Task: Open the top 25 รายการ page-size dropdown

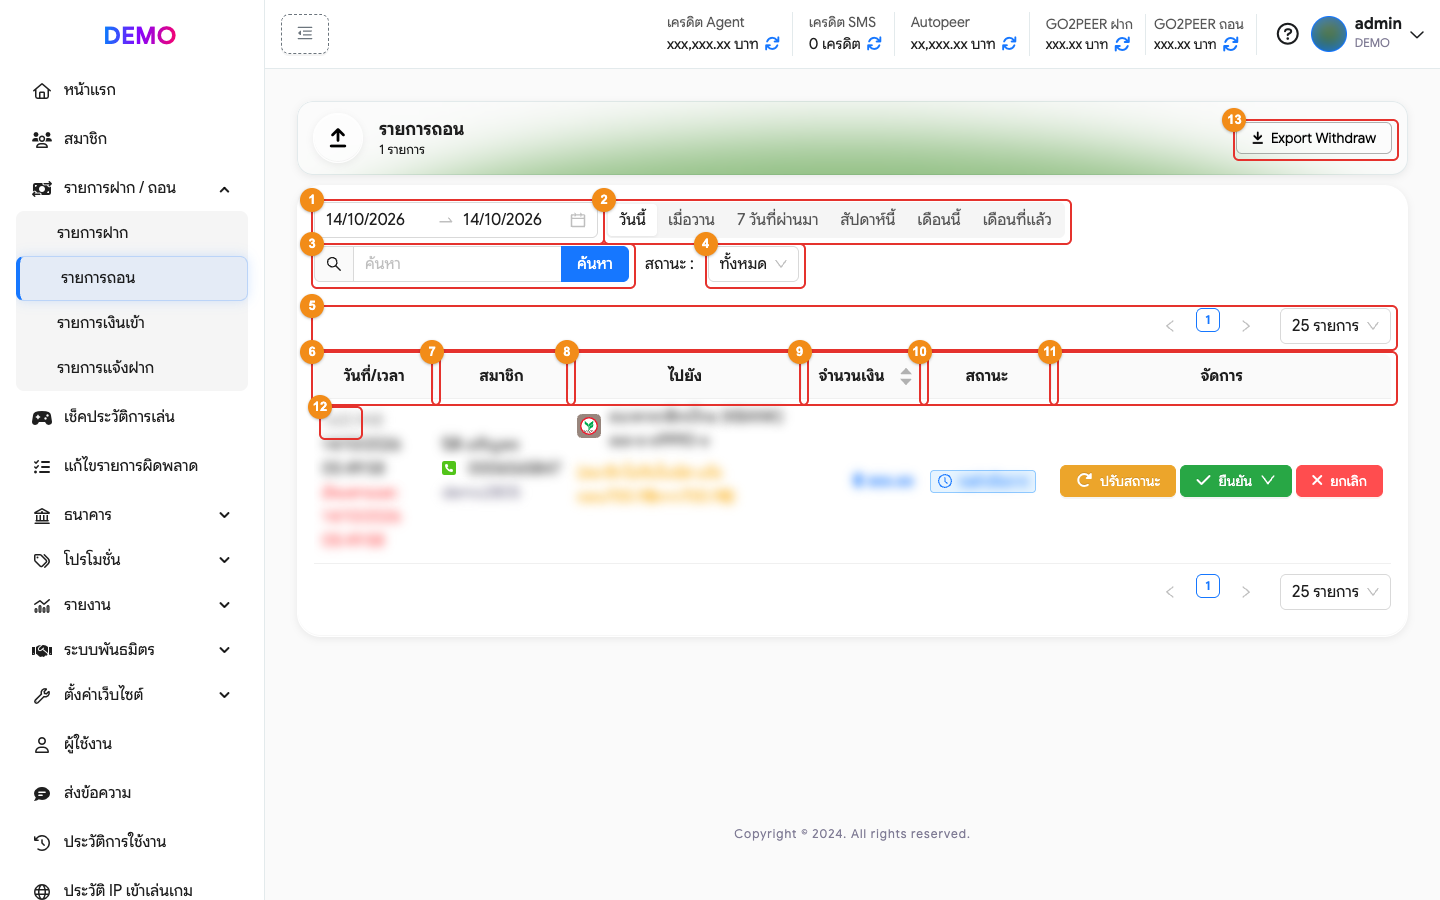Action: 1335,326
